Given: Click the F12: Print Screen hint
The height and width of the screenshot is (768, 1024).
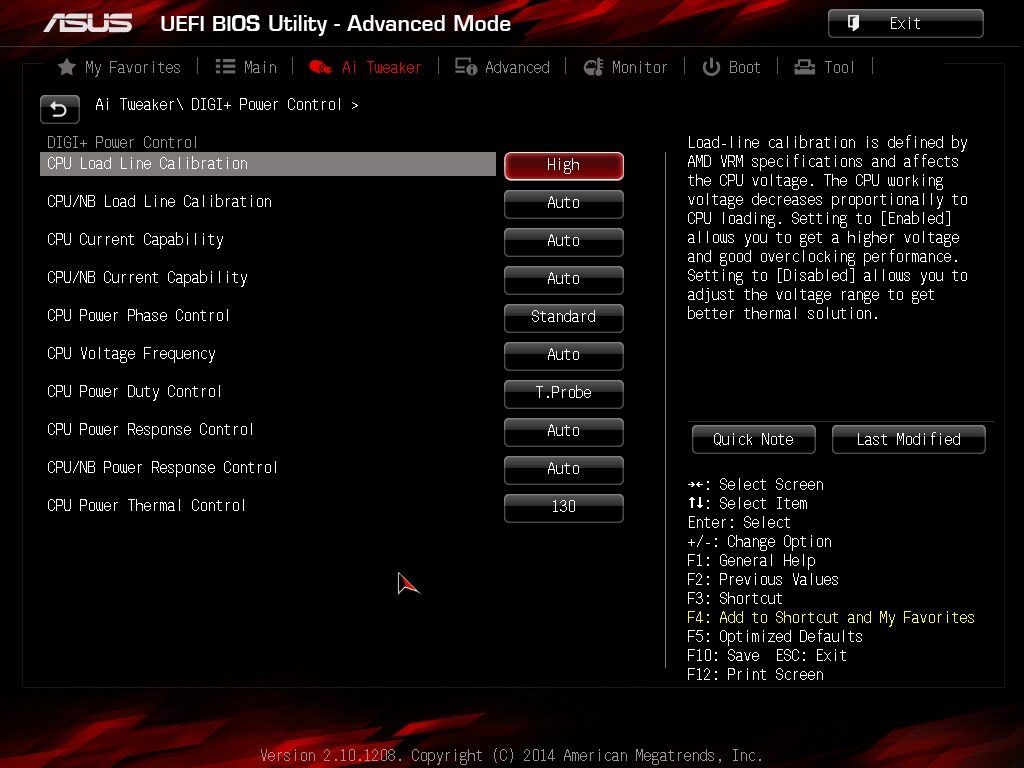Looking at the screenshot, I should click(x=756, y=675).
